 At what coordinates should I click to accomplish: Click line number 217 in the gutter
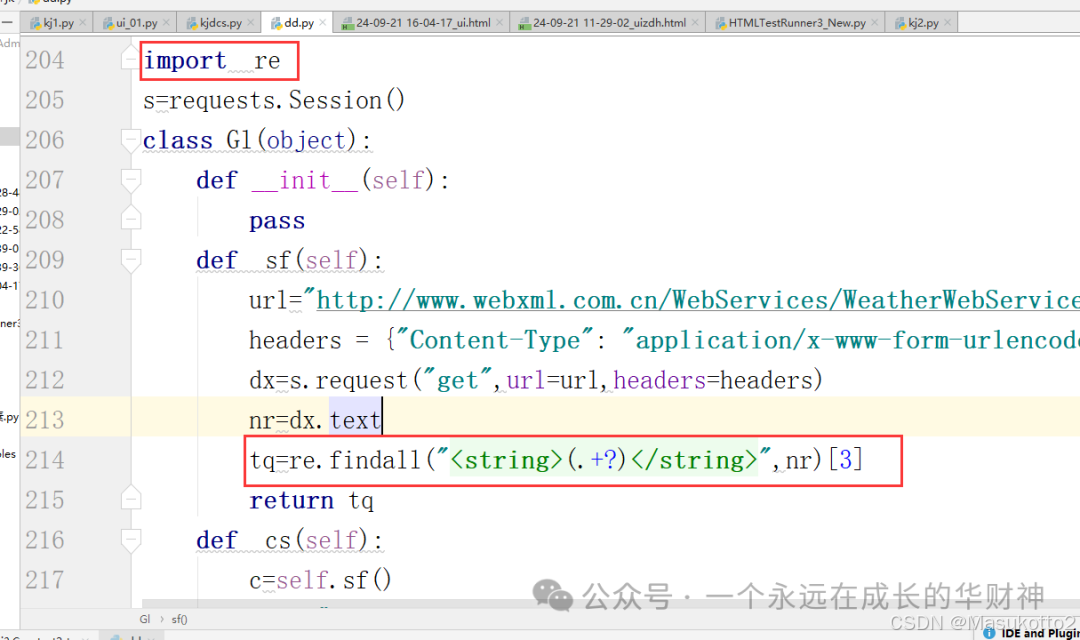click(45, 580)
